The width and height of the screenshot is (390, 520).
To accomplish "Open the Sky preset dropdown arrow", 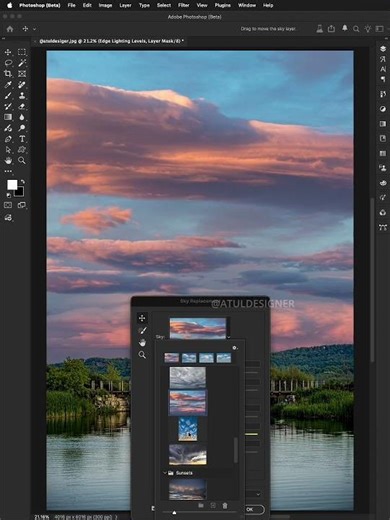I will pyautogui.click(x=228, y=337).
